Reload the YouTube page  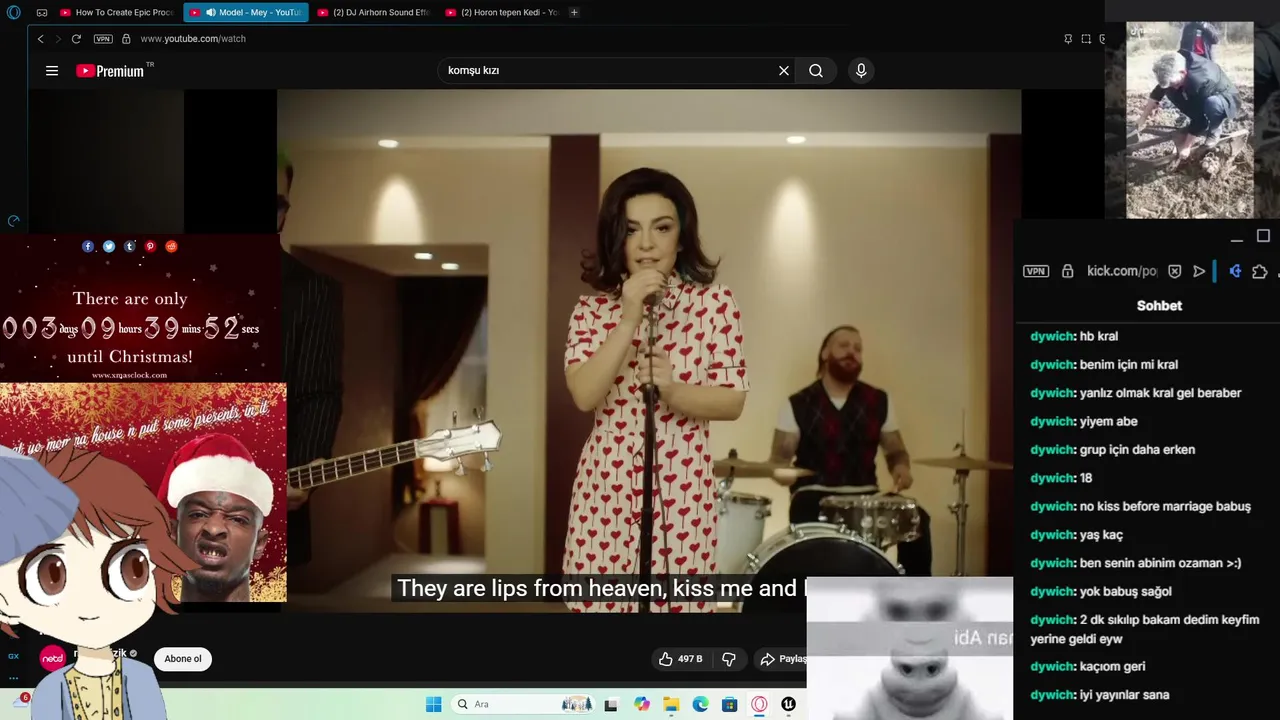tap(76, 39)
